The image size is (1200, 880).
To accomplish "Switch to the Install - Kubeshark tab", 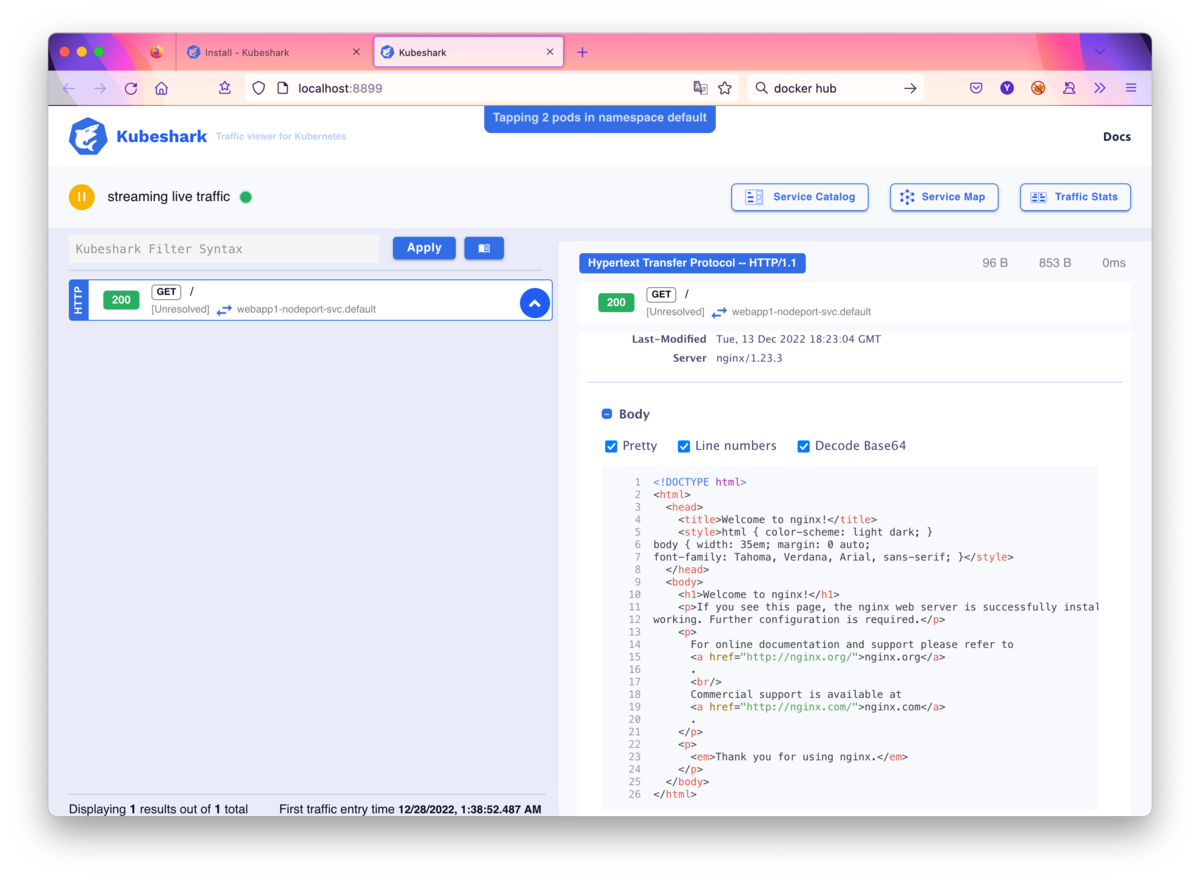I will click(274, 52).
